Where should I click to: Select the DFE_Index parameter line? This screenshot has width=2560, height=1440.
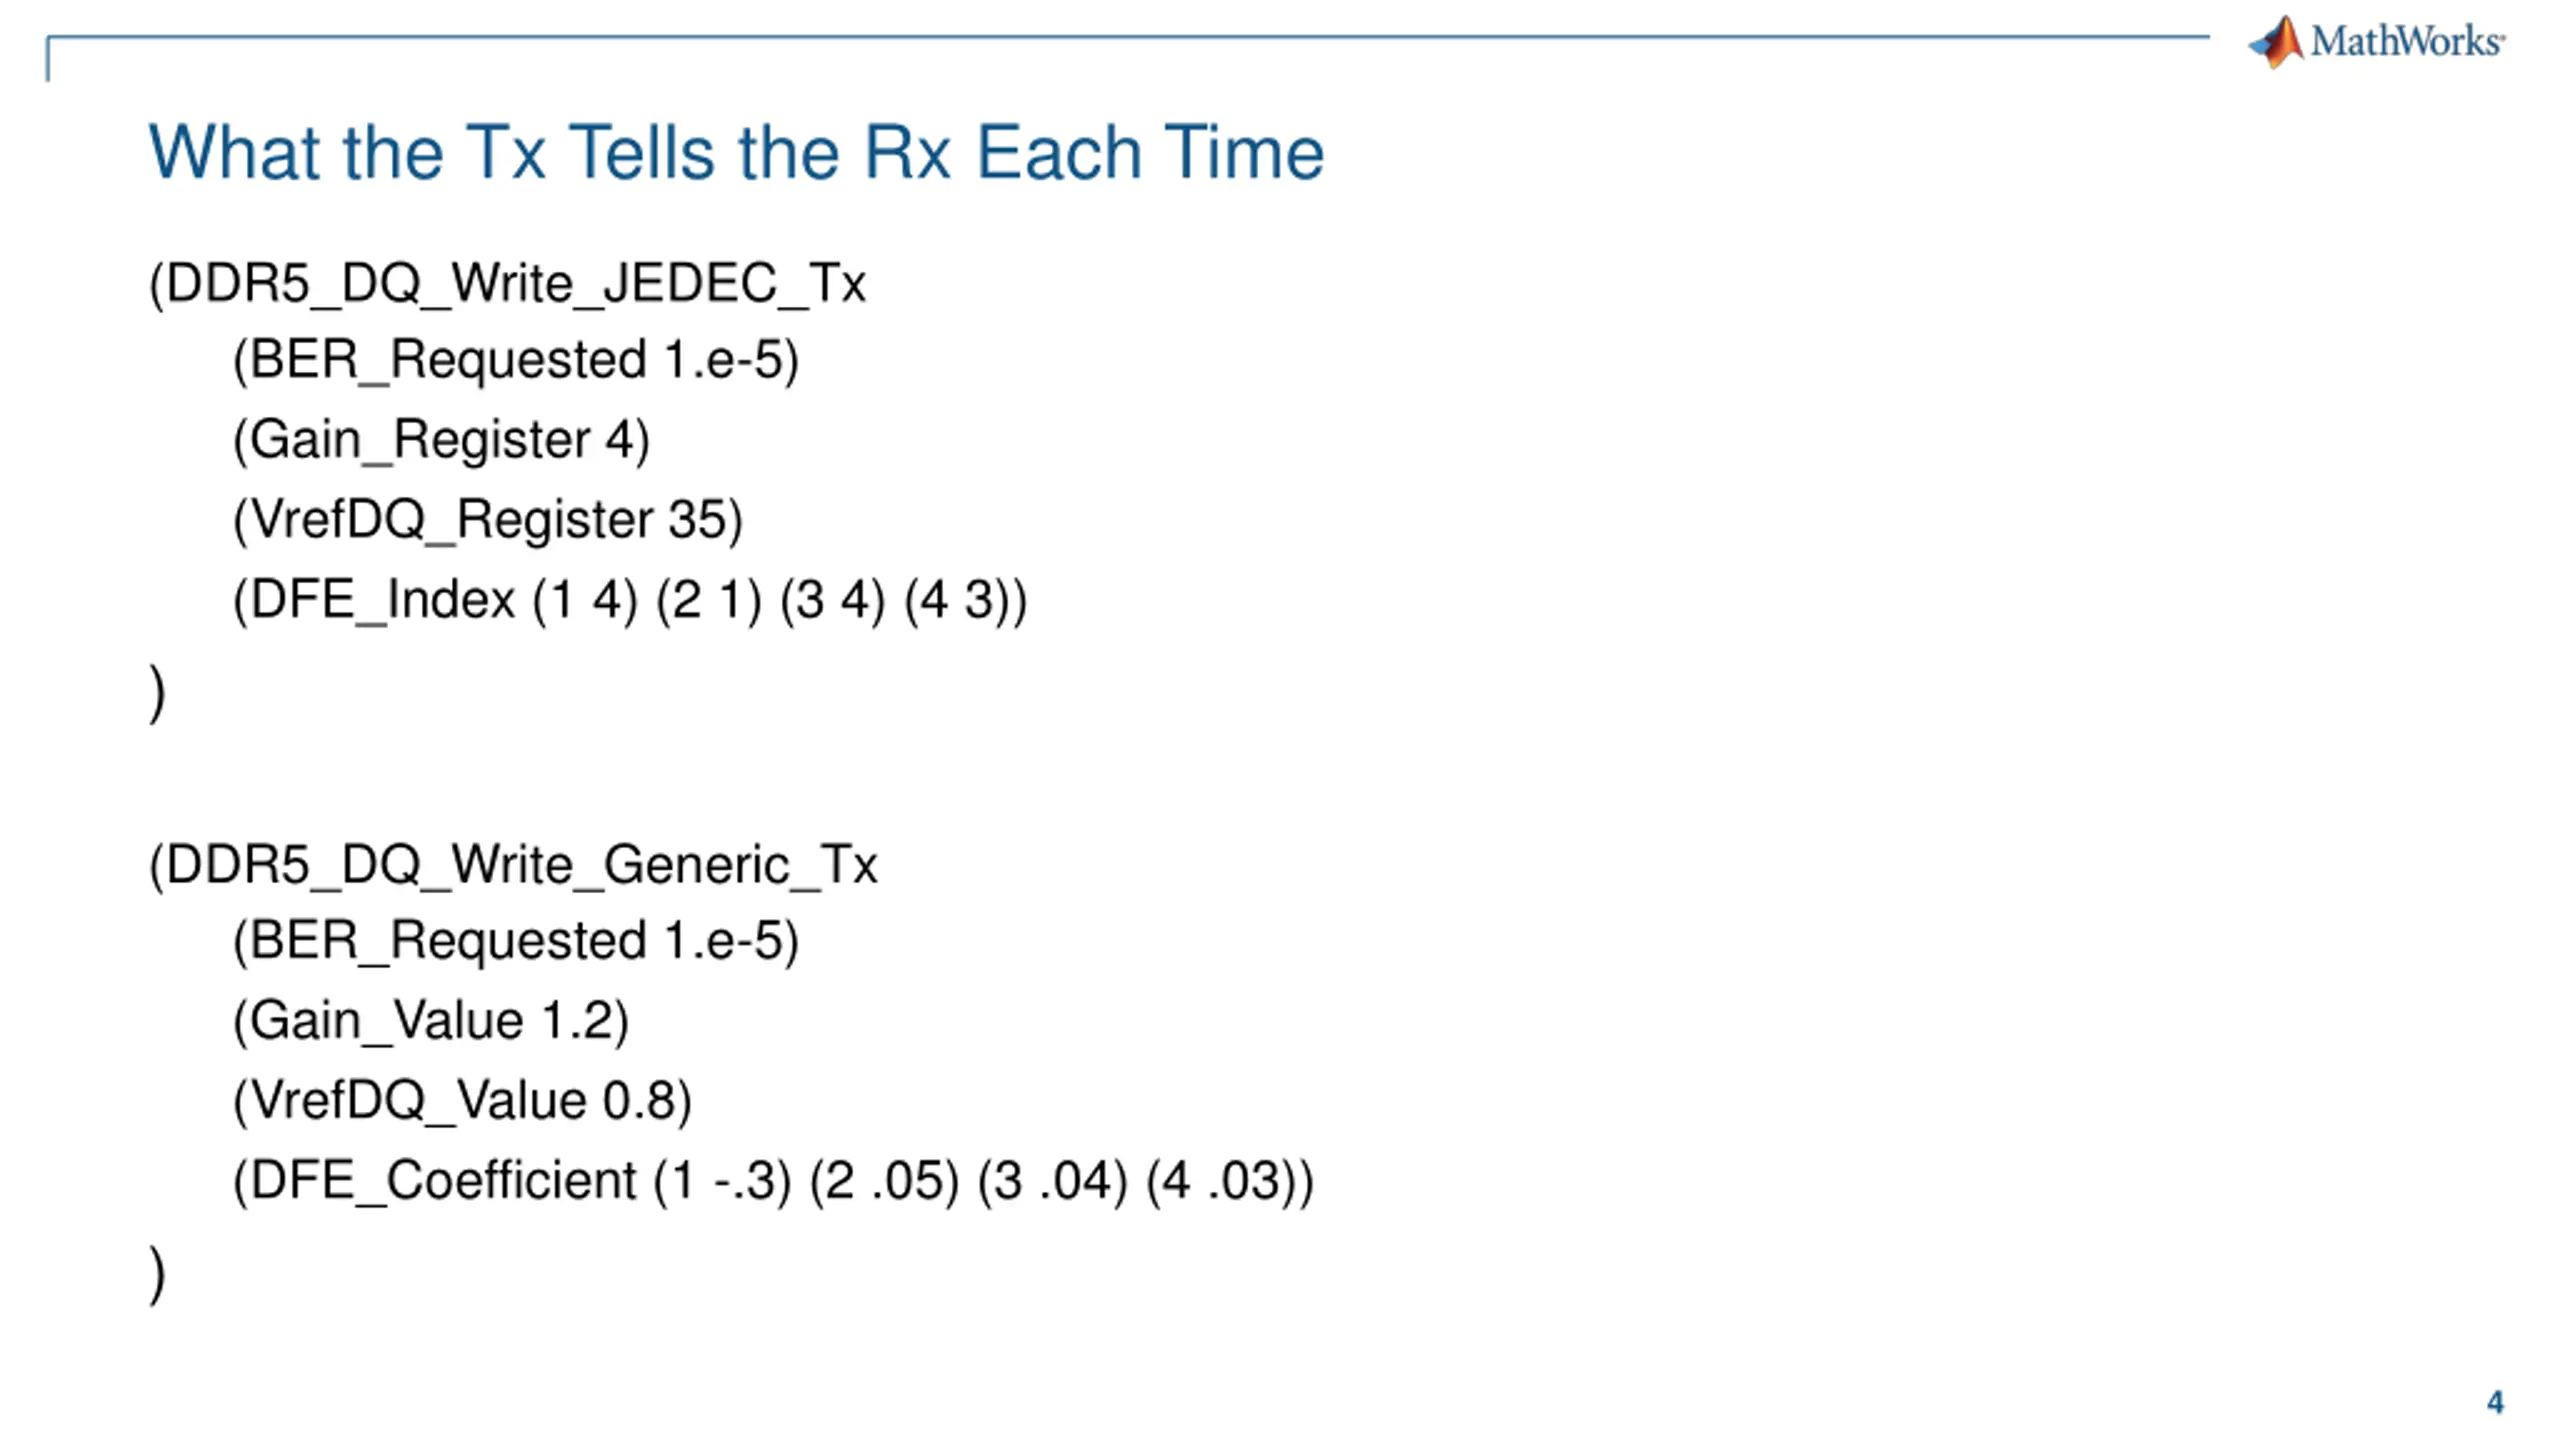(x=630, y=600)
